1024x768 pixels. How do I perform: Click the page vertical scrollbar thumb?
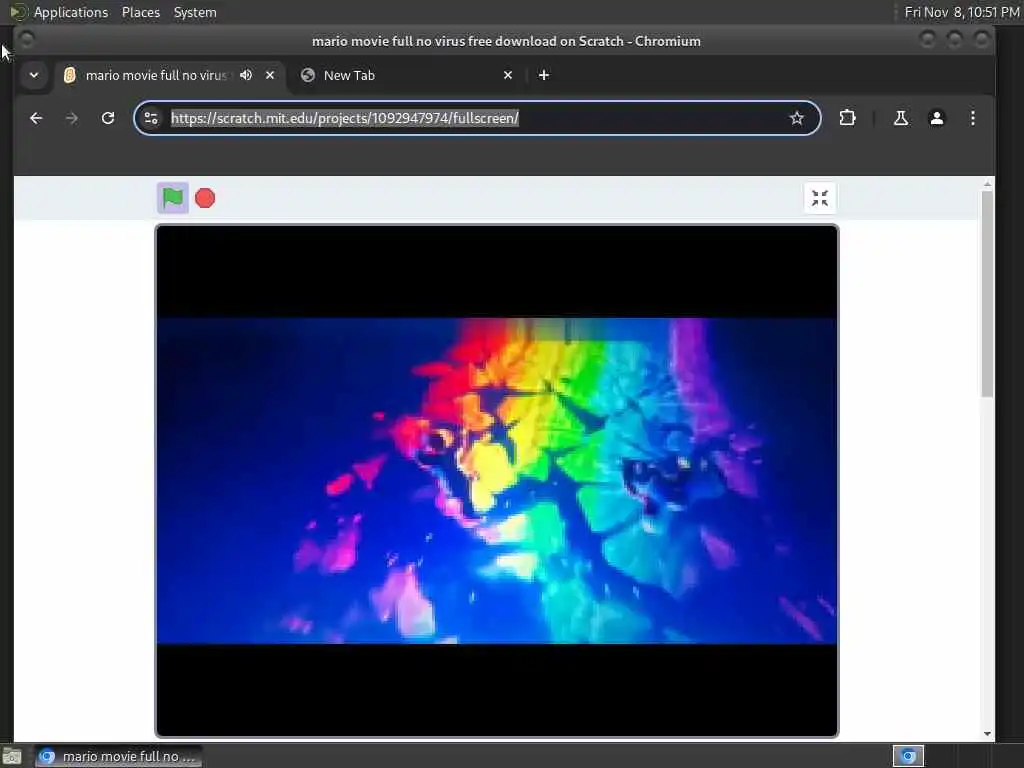pyautogui.click(x=987, y=294)
